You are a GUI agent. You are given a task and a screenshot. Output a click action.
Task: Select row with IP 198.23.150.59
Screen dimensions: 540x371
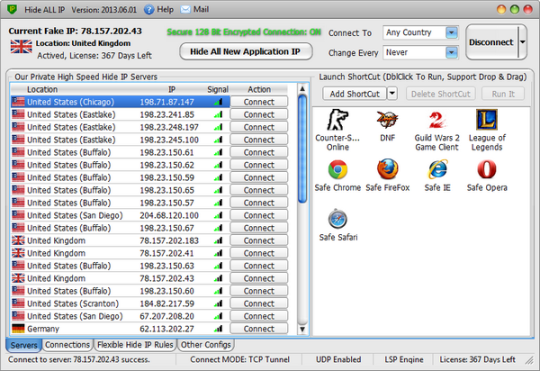coord(120,177)
